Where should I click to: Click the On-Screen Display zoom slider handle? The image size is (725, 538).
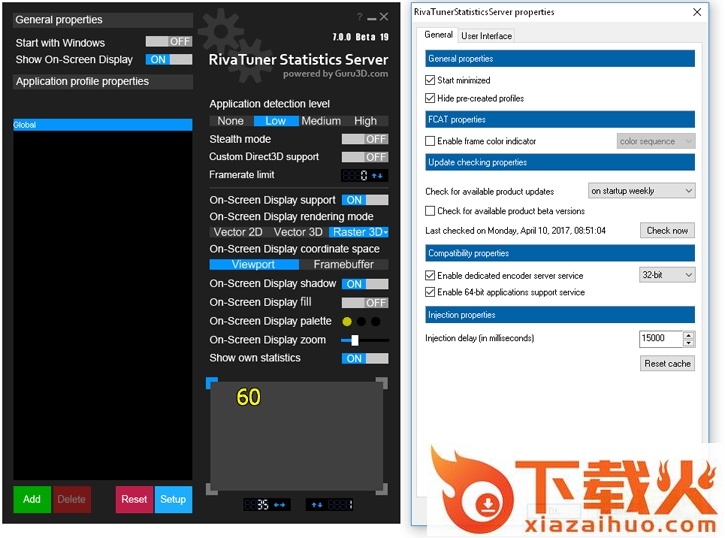(x=355, y=340)
